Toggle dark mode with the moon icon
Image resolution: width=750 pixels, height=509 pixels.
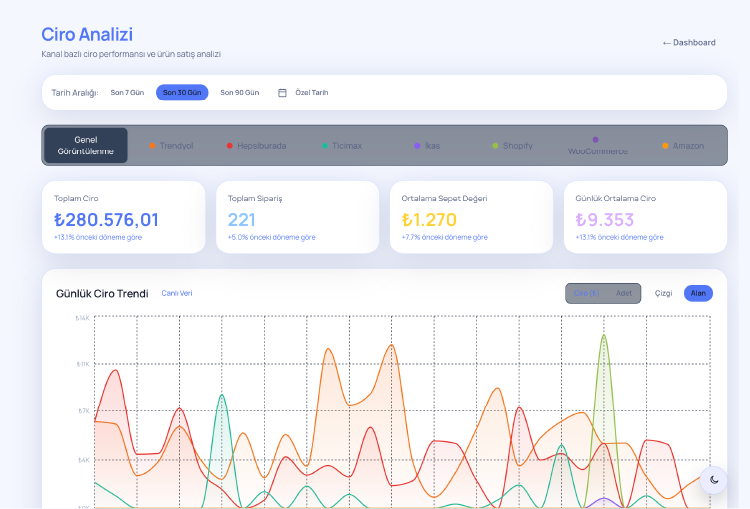(x=713, y=480)
